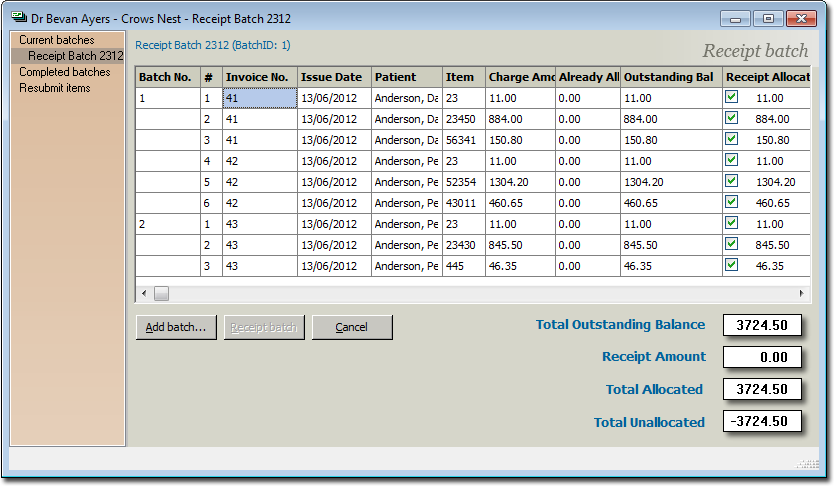Open Resubmit items in the sidebar
834x486 pixels.
55,88
